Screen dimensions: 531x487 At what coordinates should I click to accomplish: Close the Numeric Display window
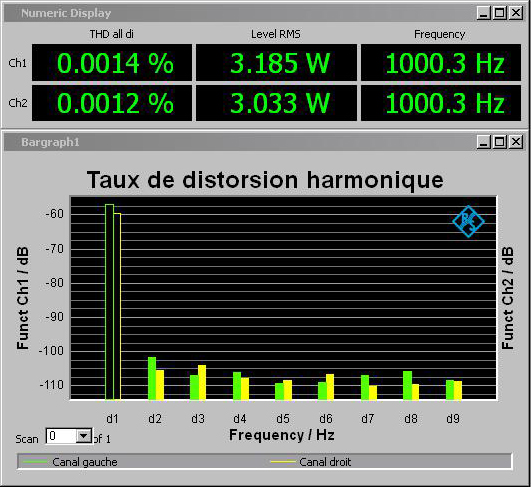click(516, 13)
